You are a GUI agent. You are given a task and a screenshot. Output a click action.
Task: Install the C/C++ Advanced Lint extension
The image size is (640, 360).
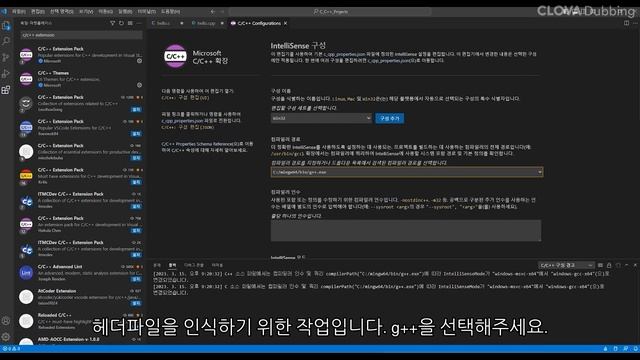pyautogui.click(x=136, y=279)
